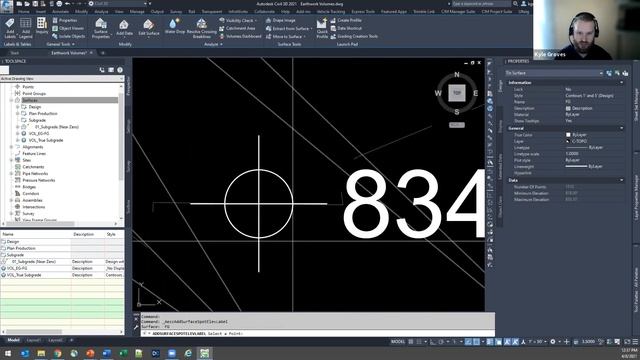Screen dimensions: 640x360
Task: Open the Active Drawing View dropdown
Action: click(x=62, y=78)
